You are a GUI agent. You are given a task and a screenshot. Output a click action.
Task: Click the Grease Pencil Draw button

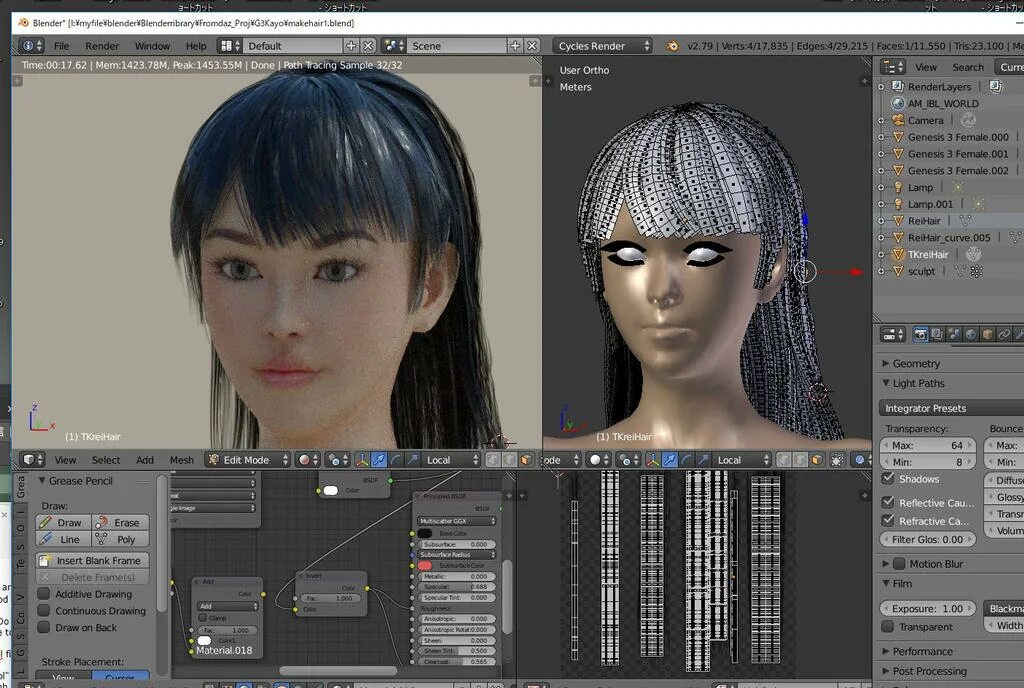coord(63,522)
